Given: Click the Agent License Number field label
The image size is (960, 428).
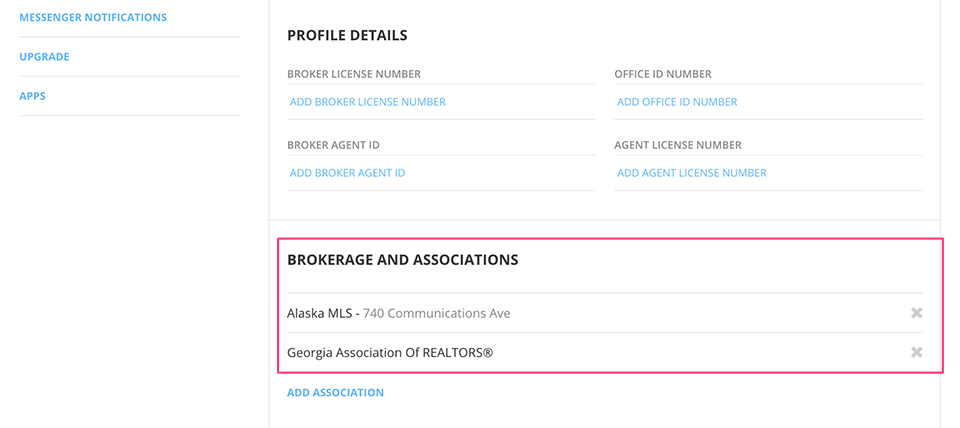Looking at the screenshot, I should pos(677,145).
